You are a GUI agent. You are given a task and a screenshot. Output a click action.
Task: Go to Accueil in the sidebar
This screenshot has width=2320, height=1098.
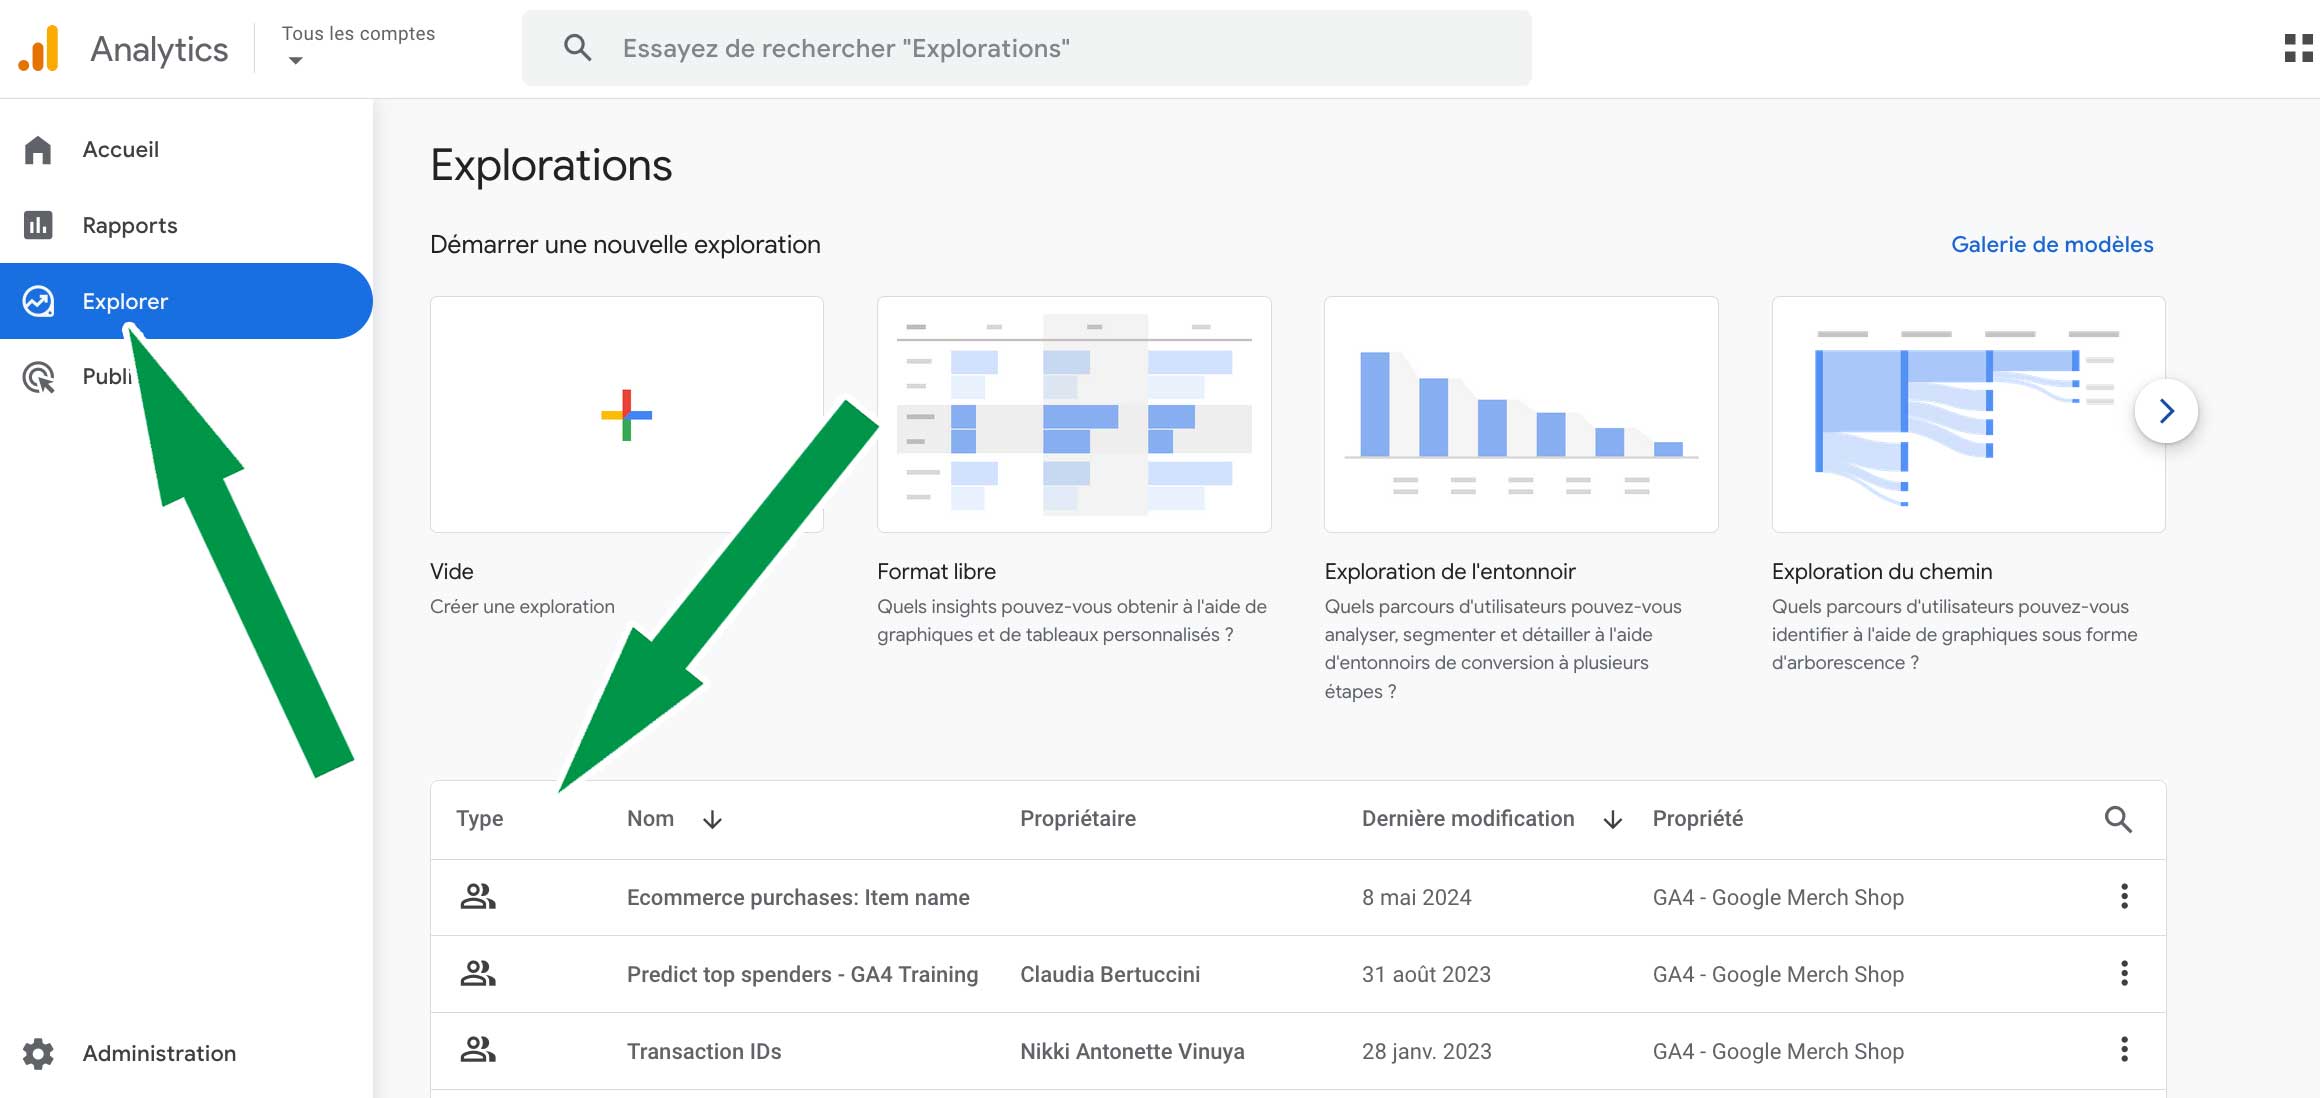tap(186, 149)
